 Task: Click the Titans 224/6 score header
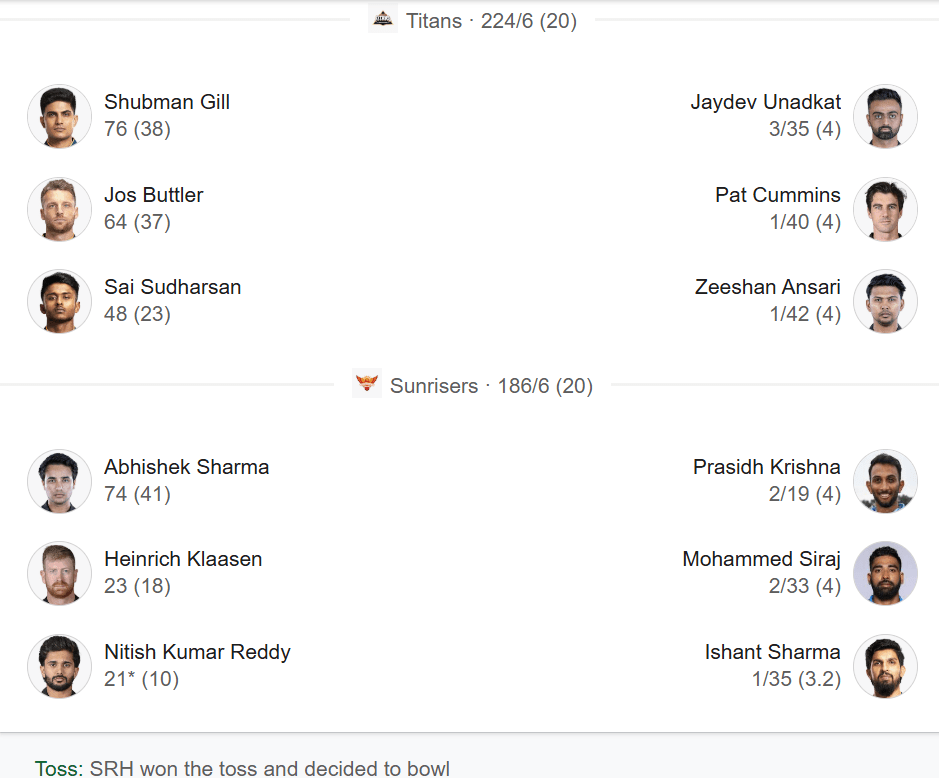[x=491, y=20]
